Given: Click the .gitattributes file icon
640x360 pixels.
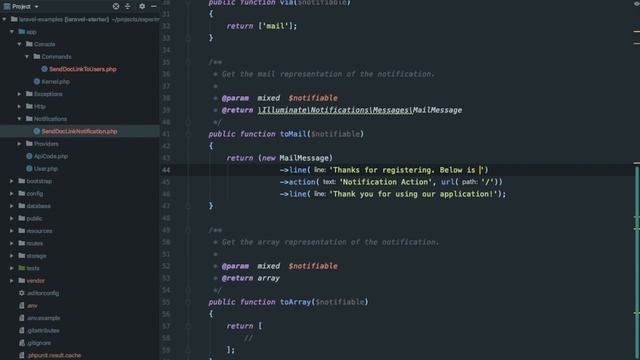Looking at the screenshot, I should click(x=22, y=330).
